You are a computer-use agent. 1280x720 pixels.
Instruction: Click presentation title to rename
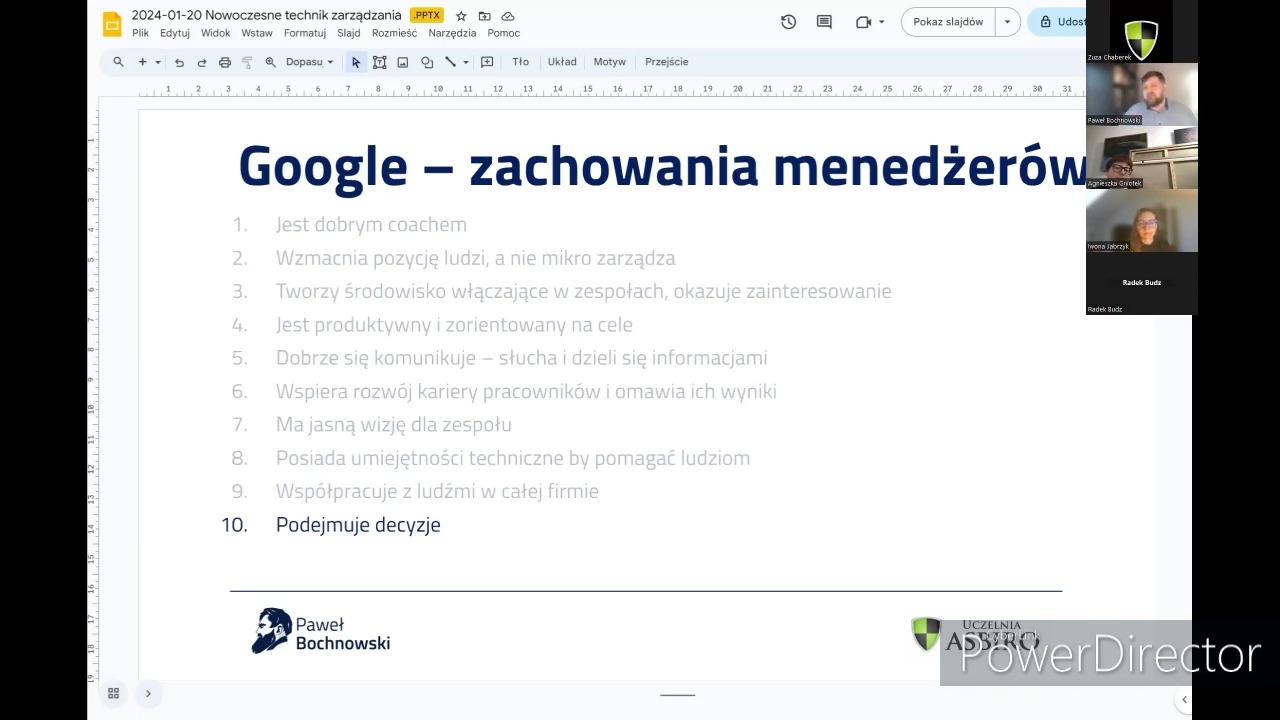pos(266,16)
